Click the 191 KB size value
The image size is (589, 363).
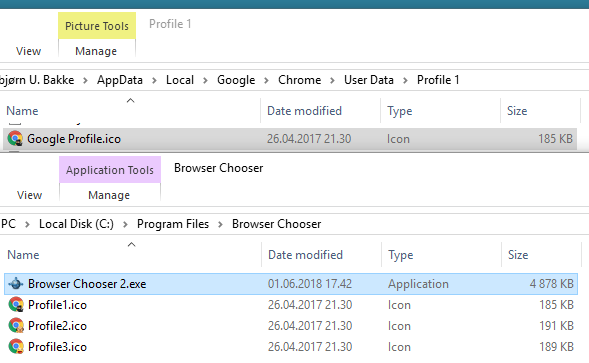[557, 326]
